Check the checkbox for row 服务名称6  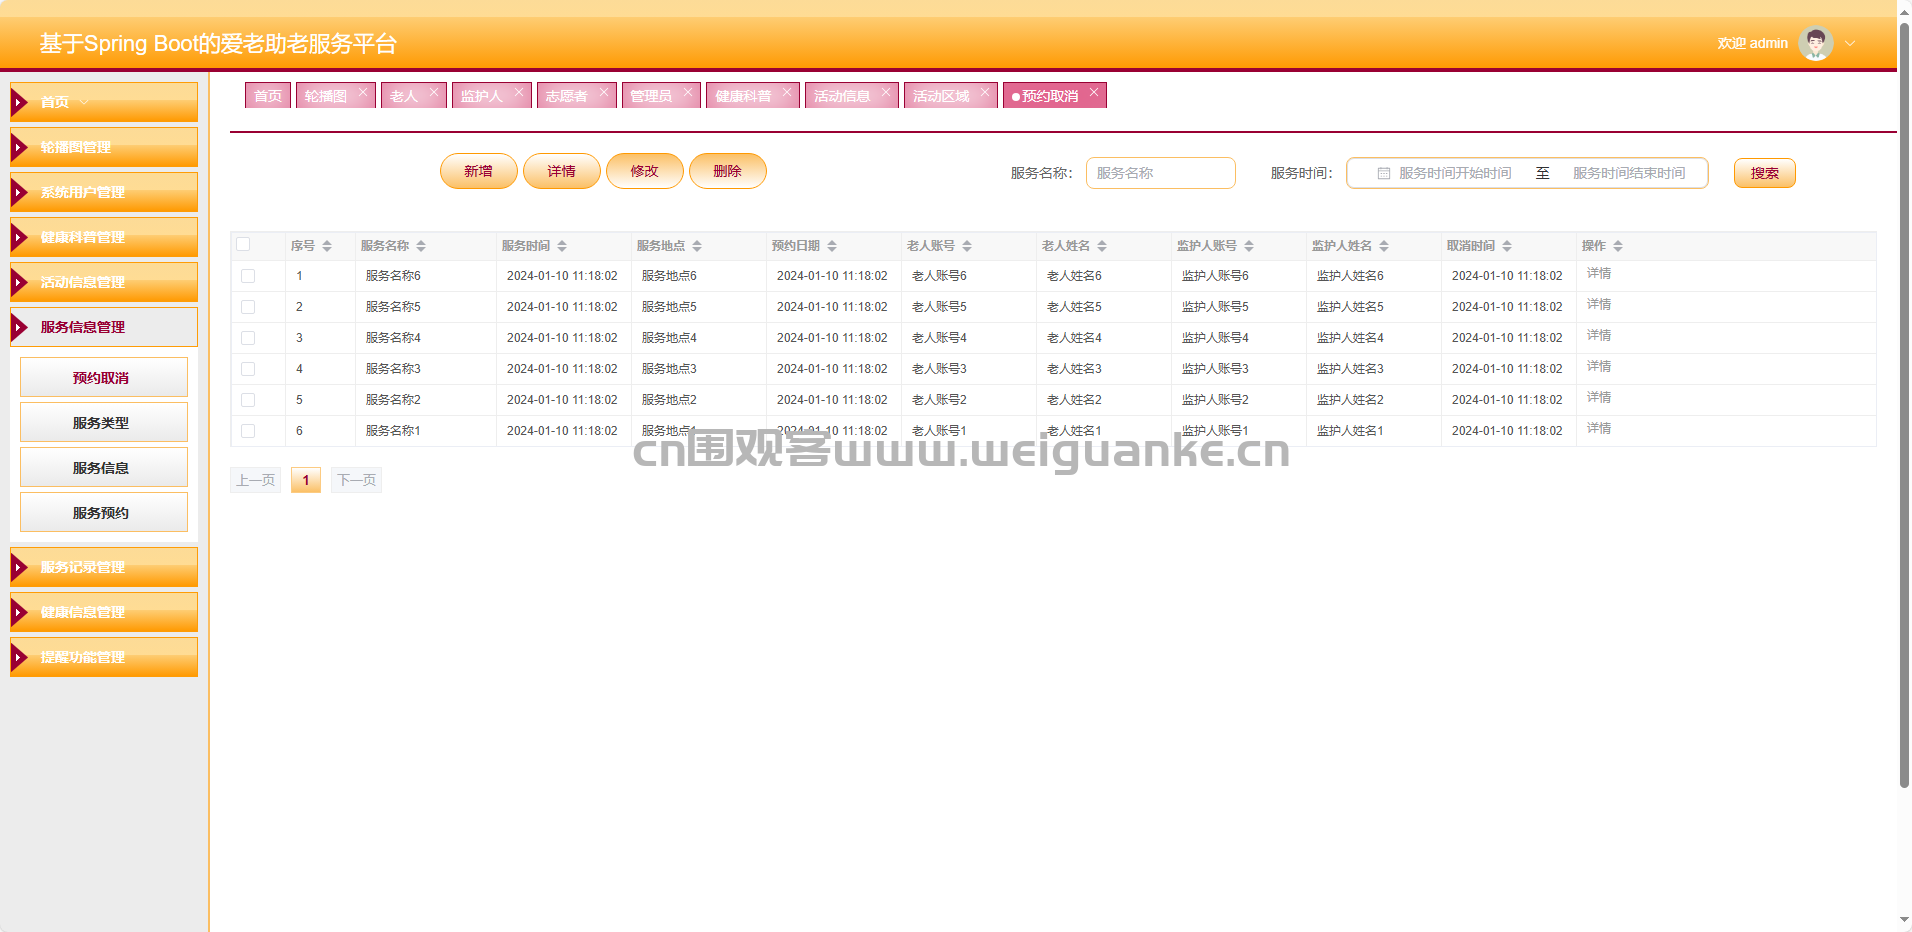248,276
